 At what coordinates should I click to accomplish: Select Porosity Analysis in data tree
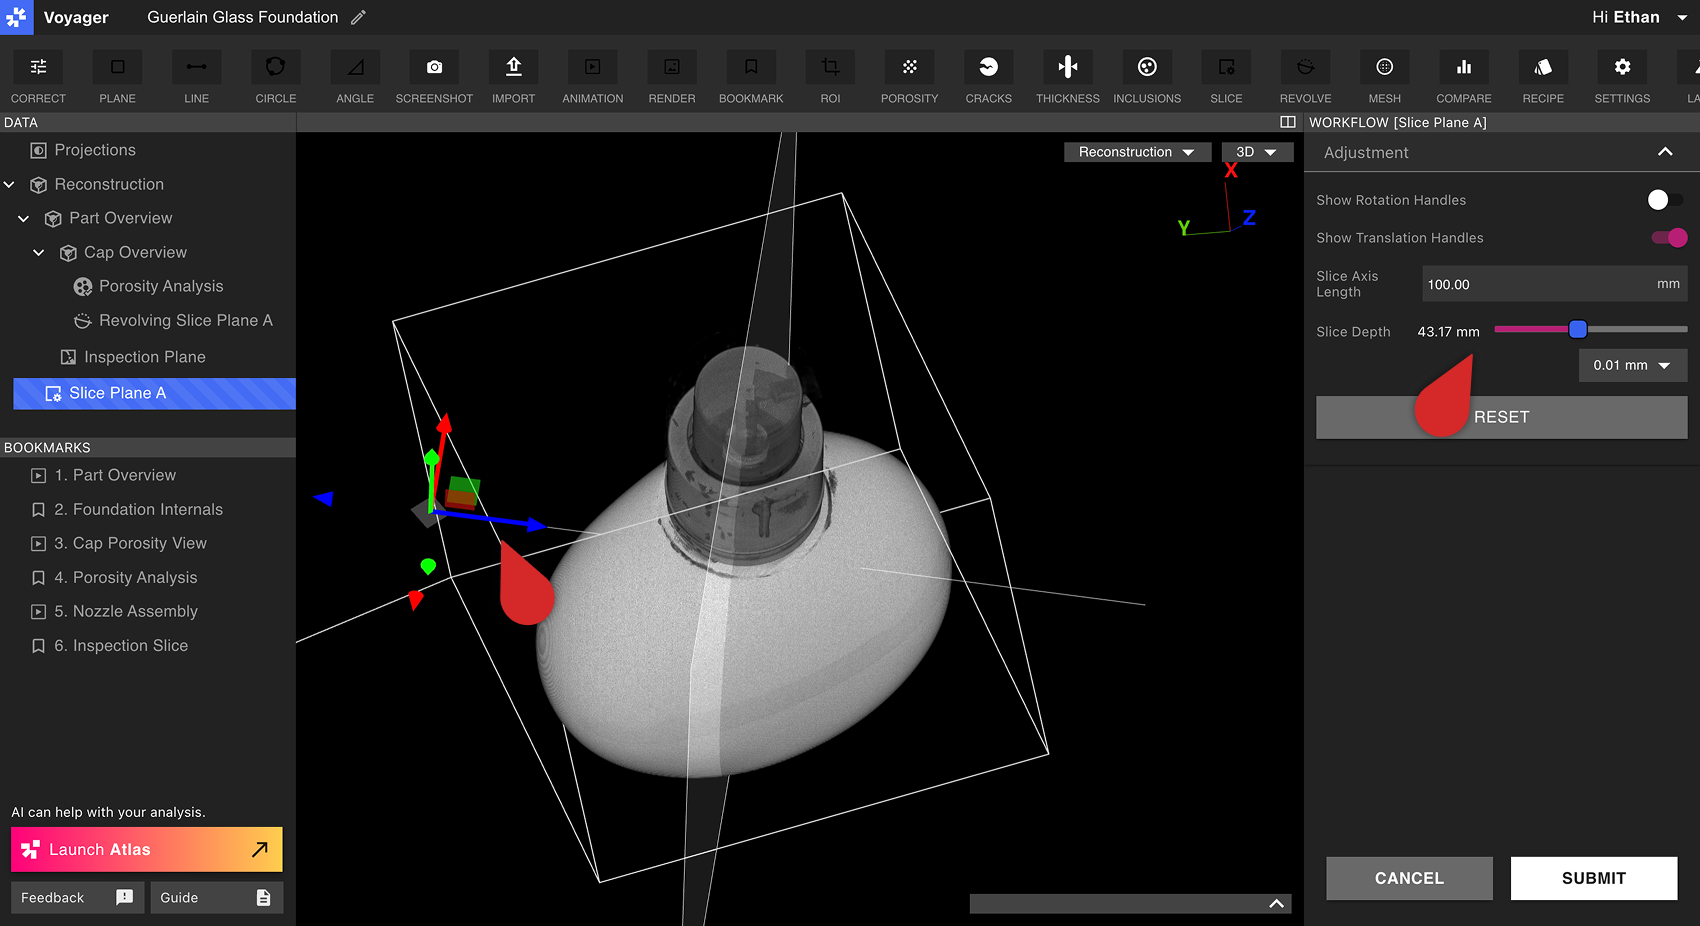(161, 286)
